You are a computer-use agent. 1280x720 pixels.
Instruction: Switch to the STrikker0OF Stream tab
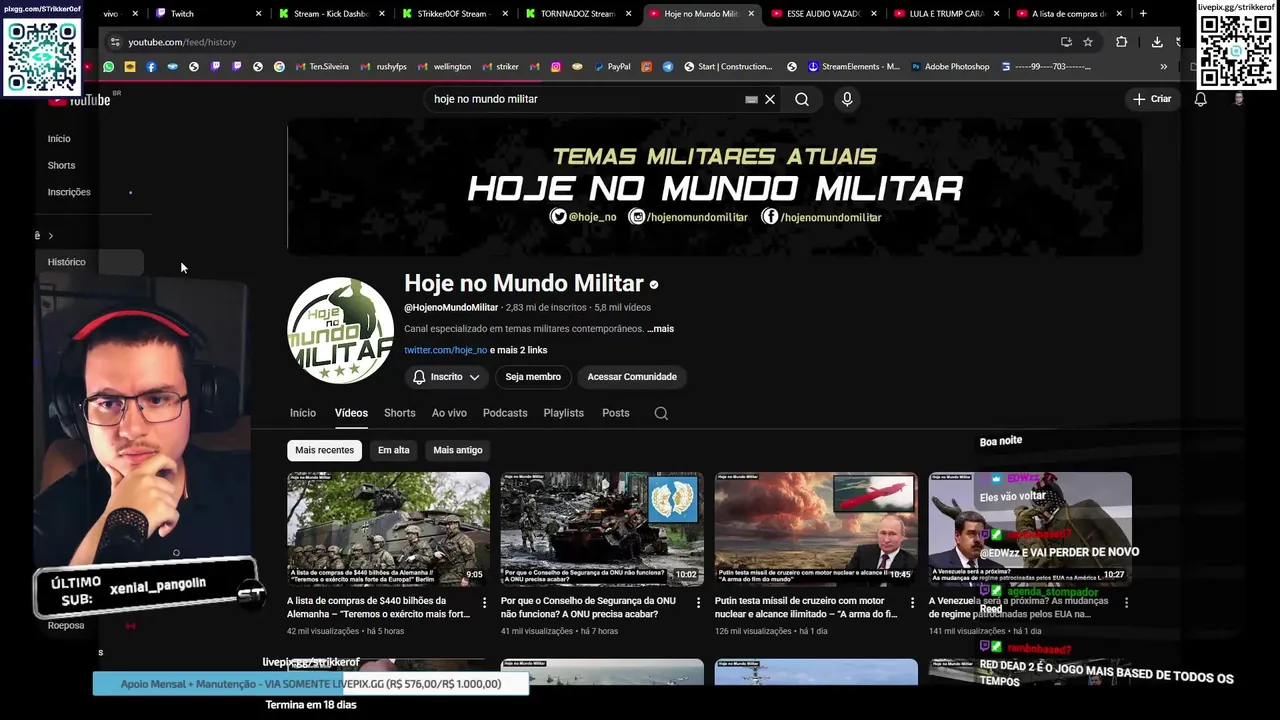click(454, 14)
